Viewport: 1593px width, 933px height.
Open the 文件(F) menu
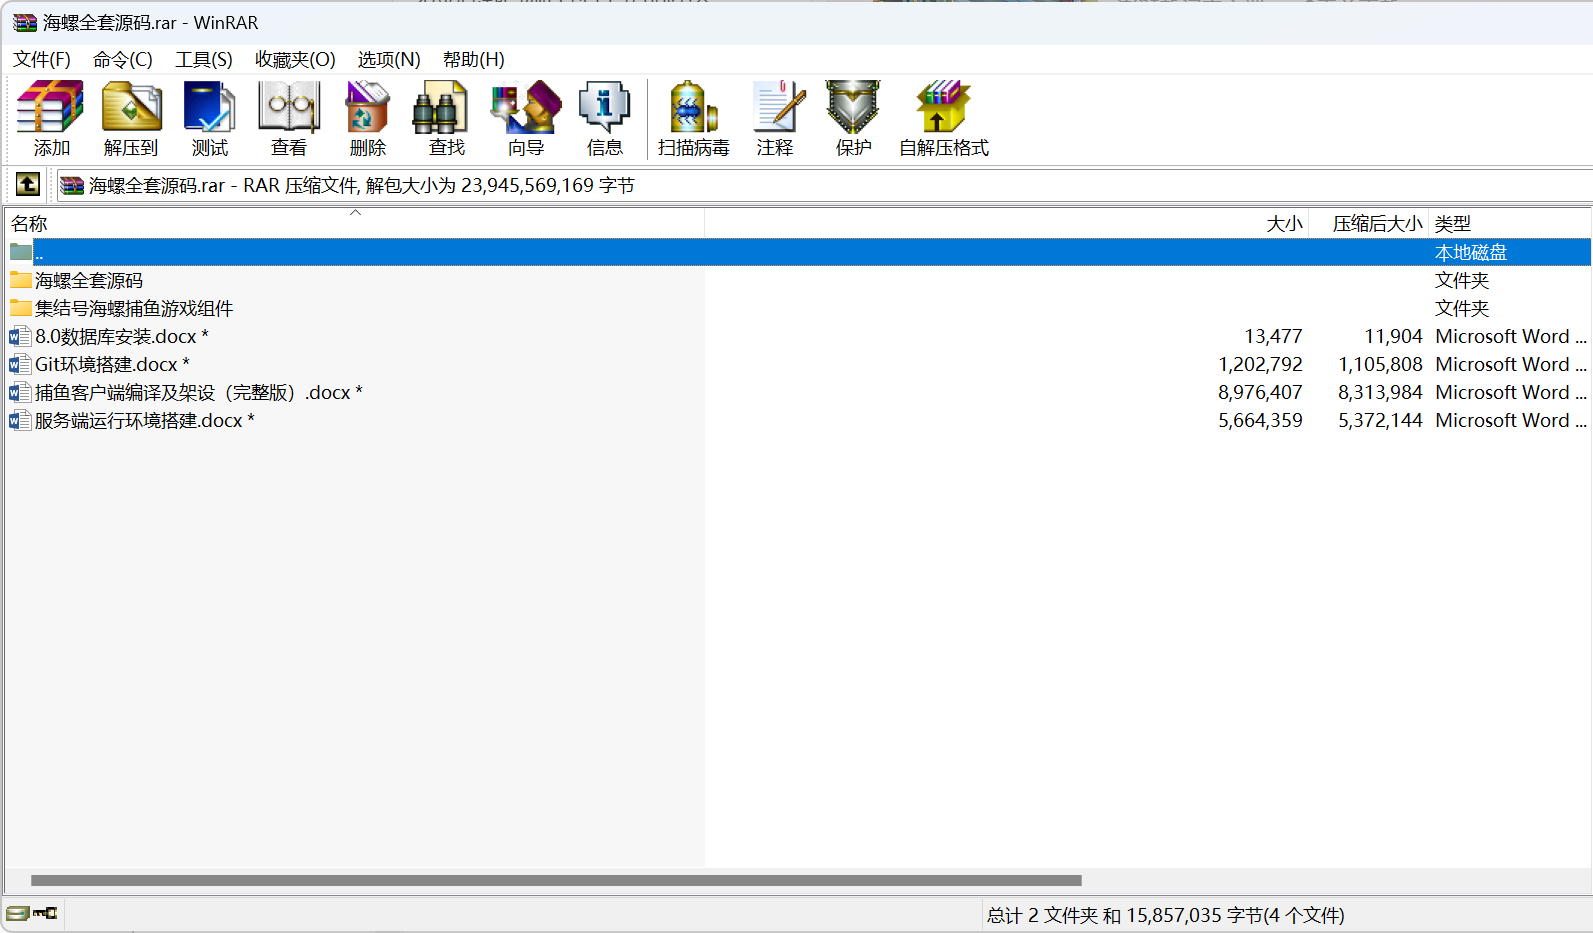coord(42,60)
